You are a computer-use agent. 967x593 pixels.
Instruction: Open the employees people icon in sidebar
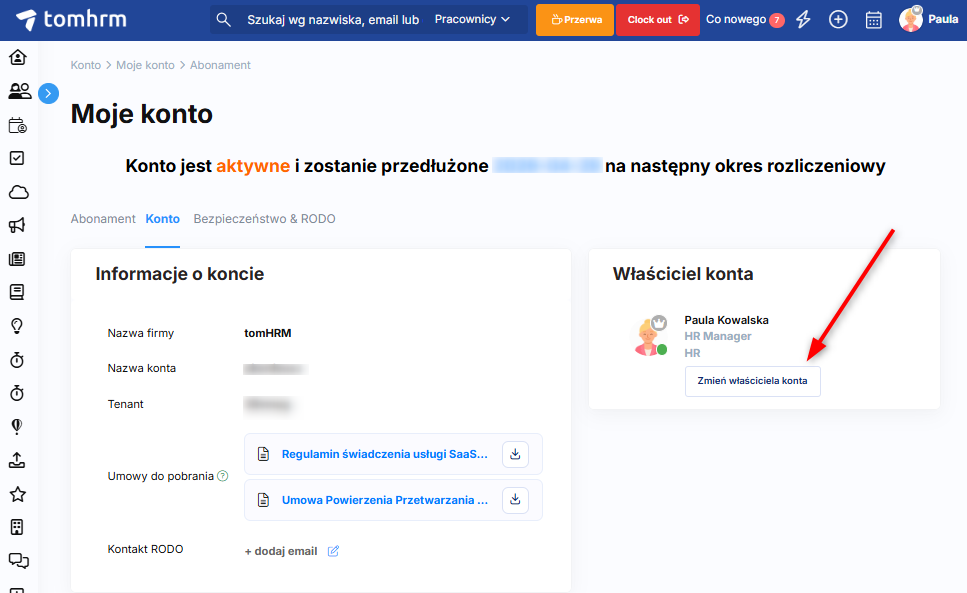(x=18, y=91)
